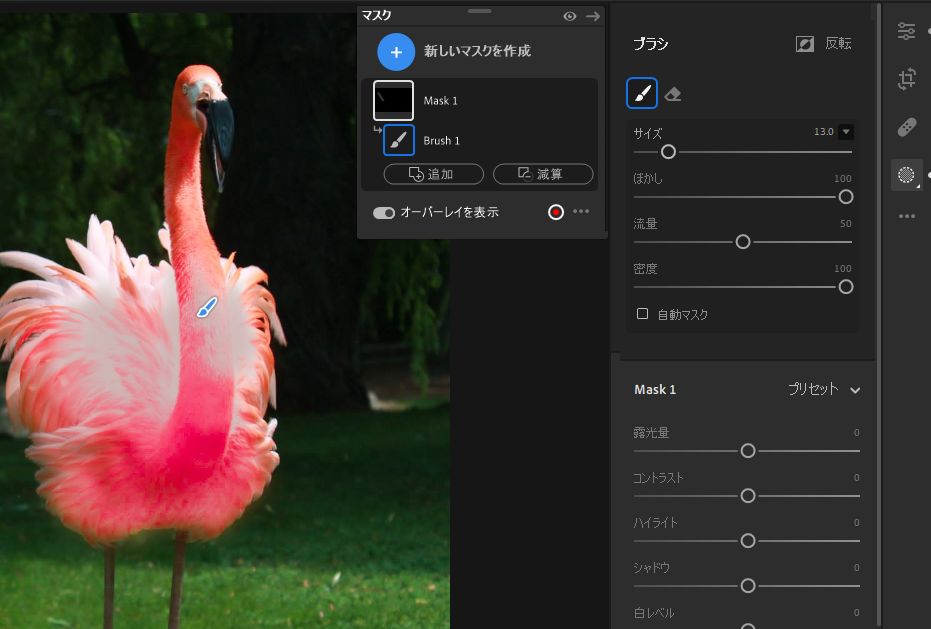931x629 pixels.
Task: Expand the プリセット dropdown chevron
Action: point(855,390)
